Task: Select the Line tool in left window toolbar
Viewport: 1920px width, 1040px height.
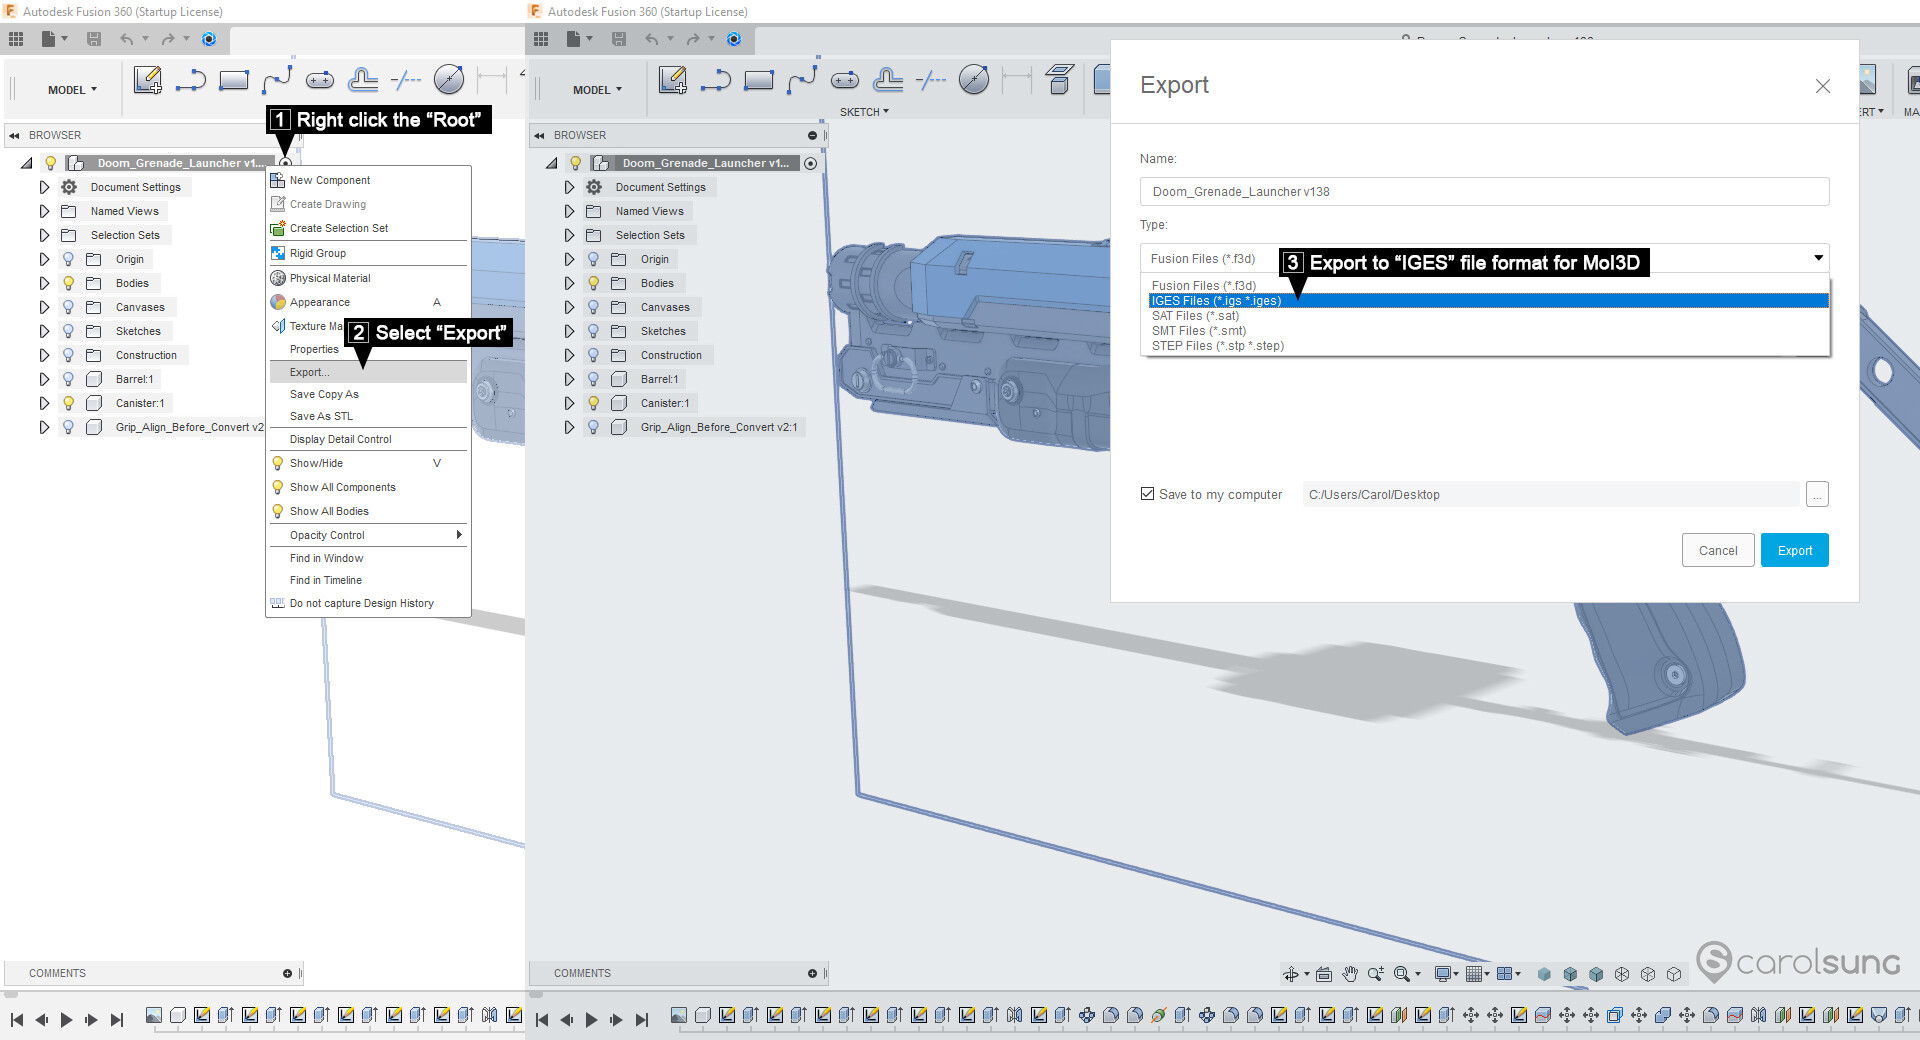Action: (x=190, y=80)
